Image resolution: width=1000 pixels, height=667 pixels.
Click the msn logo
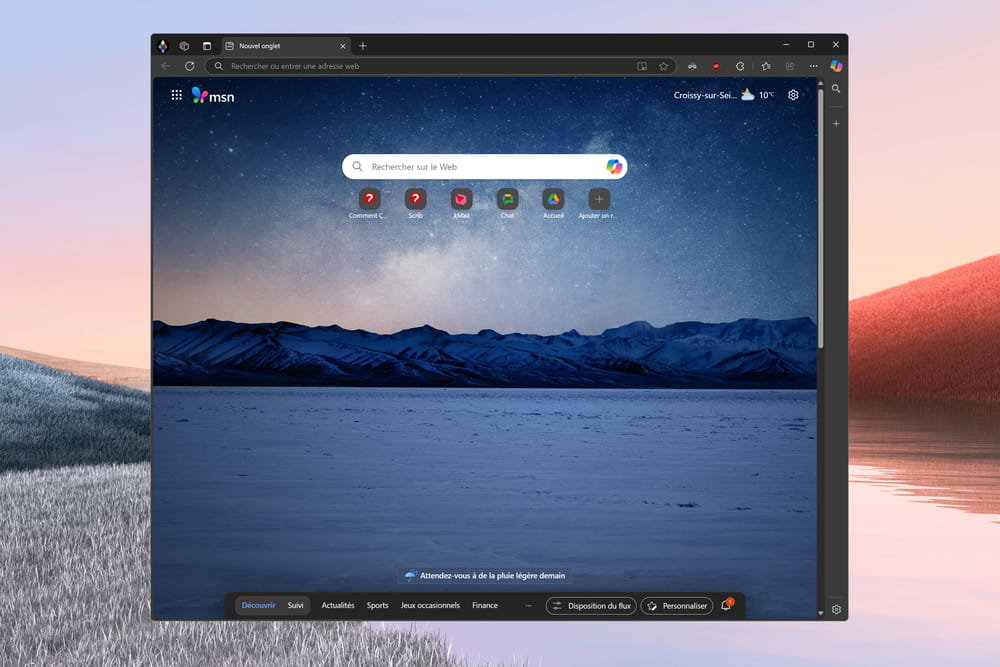[x=213, y=96]
